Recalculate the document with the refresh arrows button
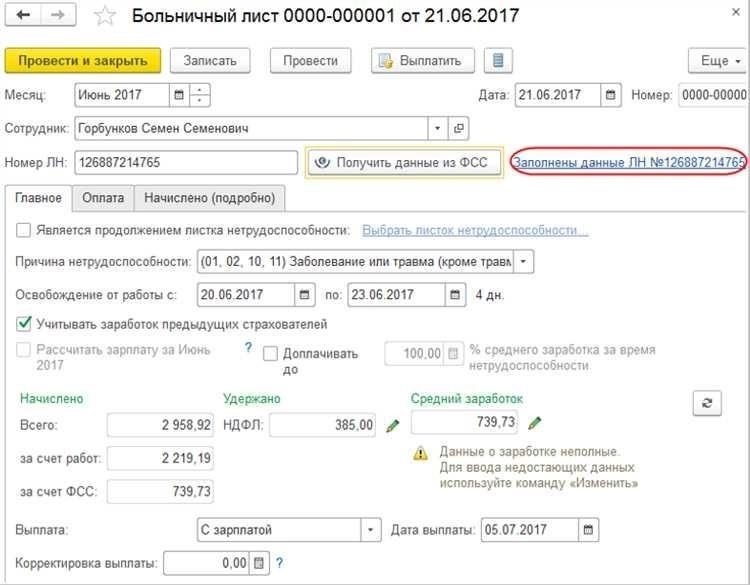 (707, 403)
